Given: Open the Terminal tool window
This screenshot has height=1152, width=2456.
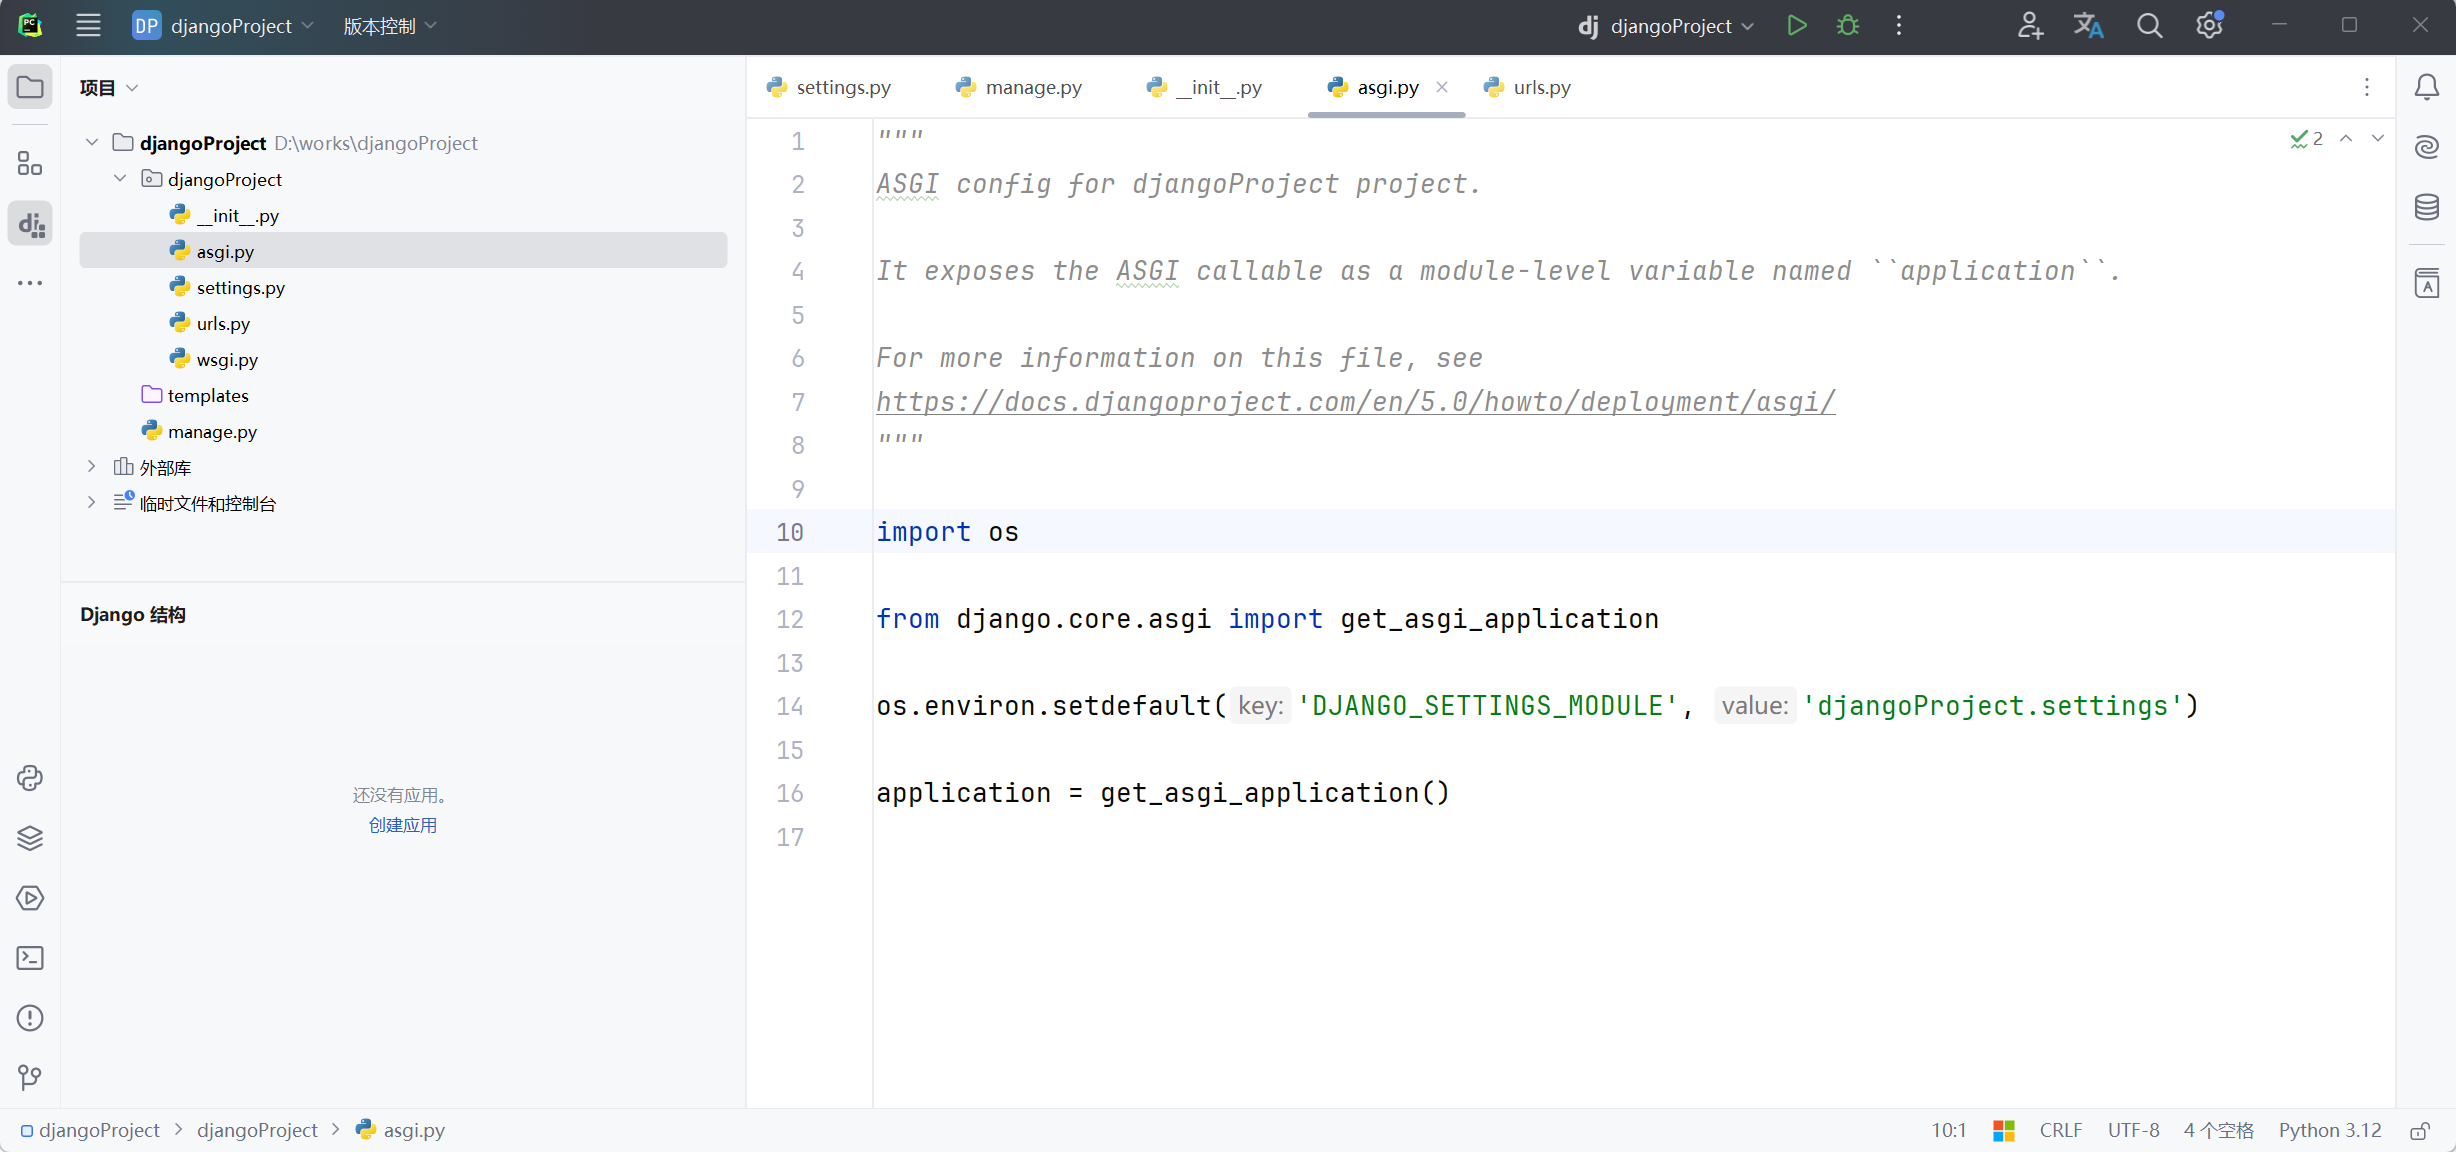Looking at the screenshot, I should pyautogui.click(x=30, y=958).
